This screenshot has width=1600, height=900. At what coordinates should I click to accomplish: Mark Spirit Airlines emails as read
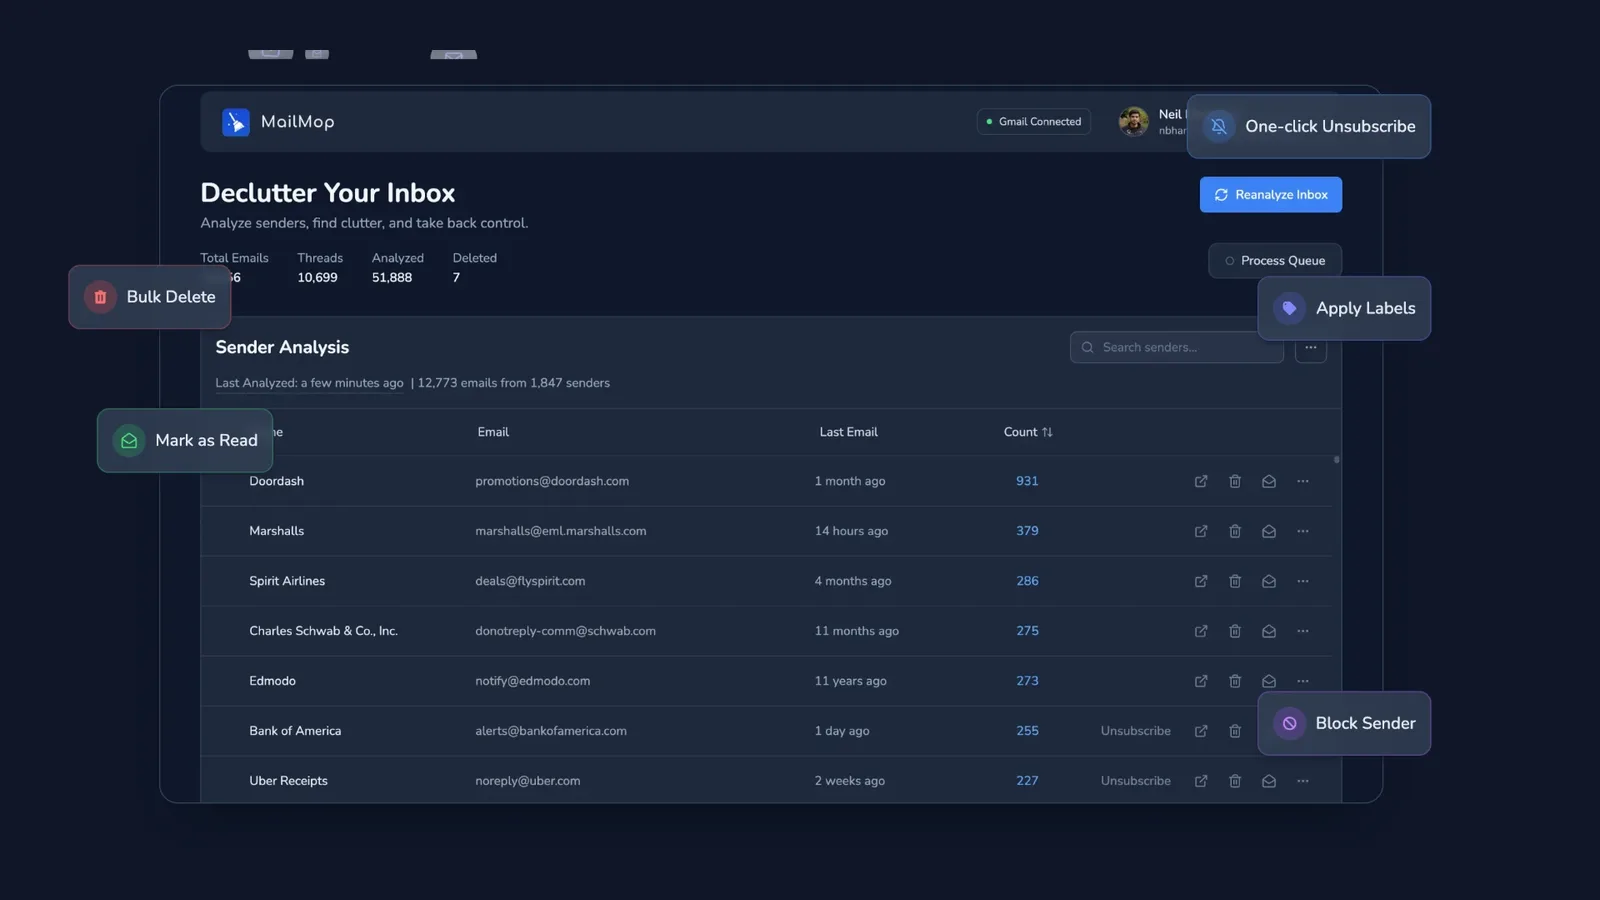1269,581
